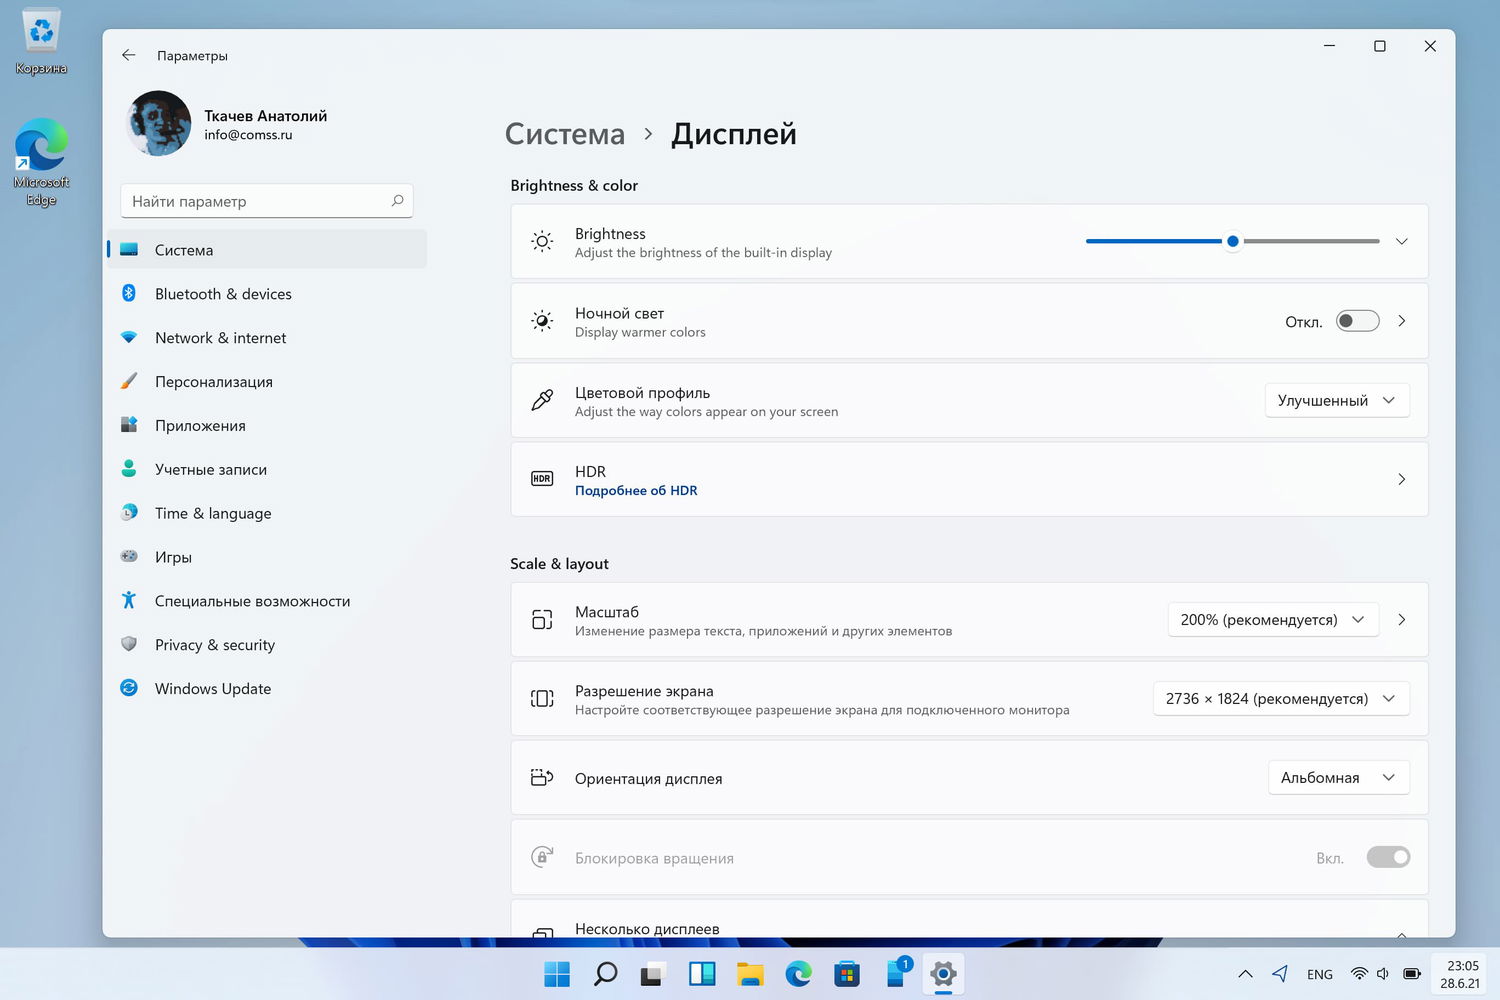Click the back arrow in Settings header
Viewport: 1500px width, 1000px height.
coord(129,55)
